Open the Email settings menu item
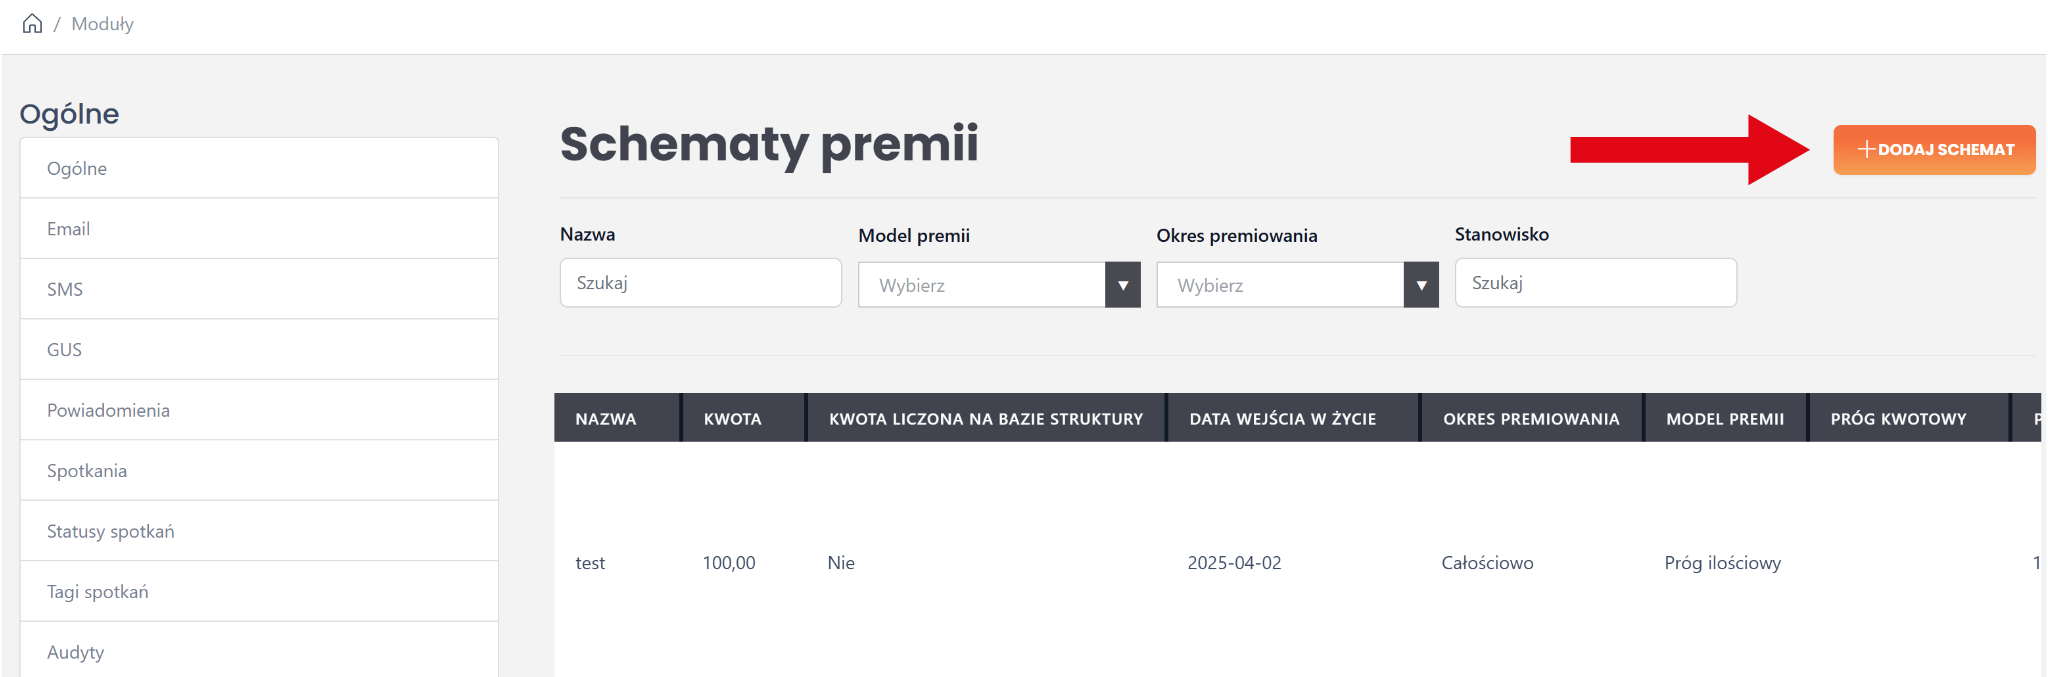The image size is (2048, 677). point(68,229)
